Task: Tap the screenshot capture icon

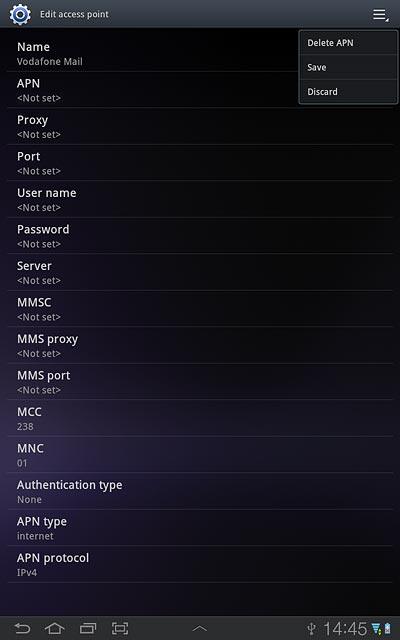Action: pyautogui.click(x=120, y=628)
